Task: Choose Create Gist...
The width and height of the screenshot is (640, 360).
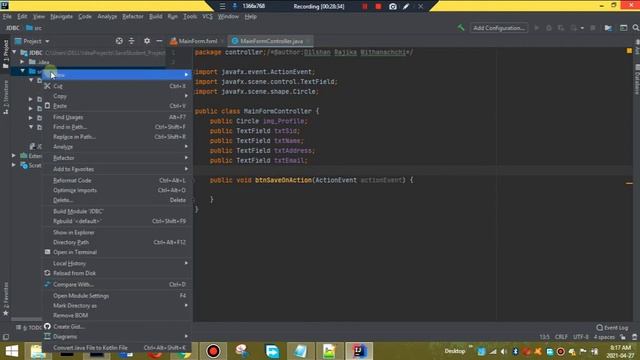Action: coord(118,327)
